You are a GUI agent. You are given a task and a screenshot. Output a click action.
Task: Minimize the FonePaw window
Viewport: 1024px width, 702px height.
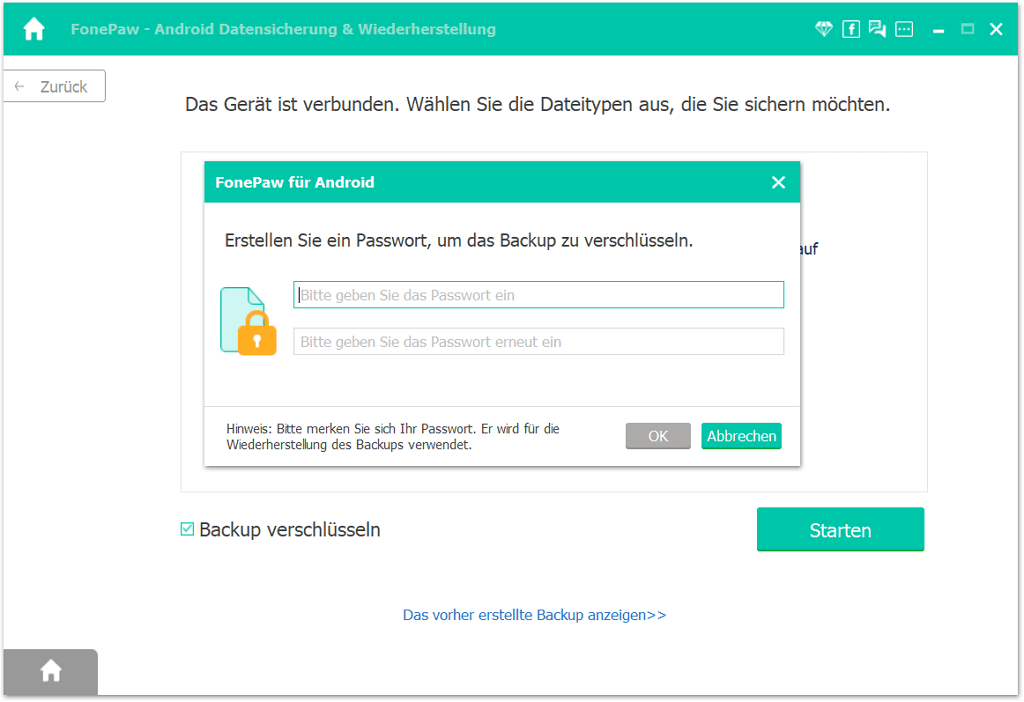click(938, 30)
